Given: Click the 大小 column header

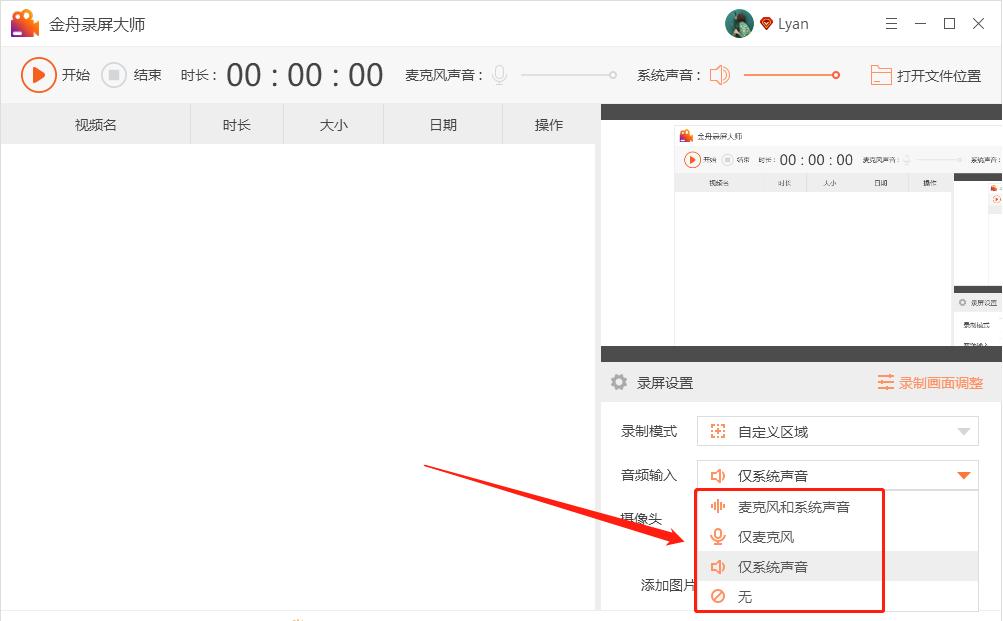Looking at the screenshot, I should click(x=332, y=124).
